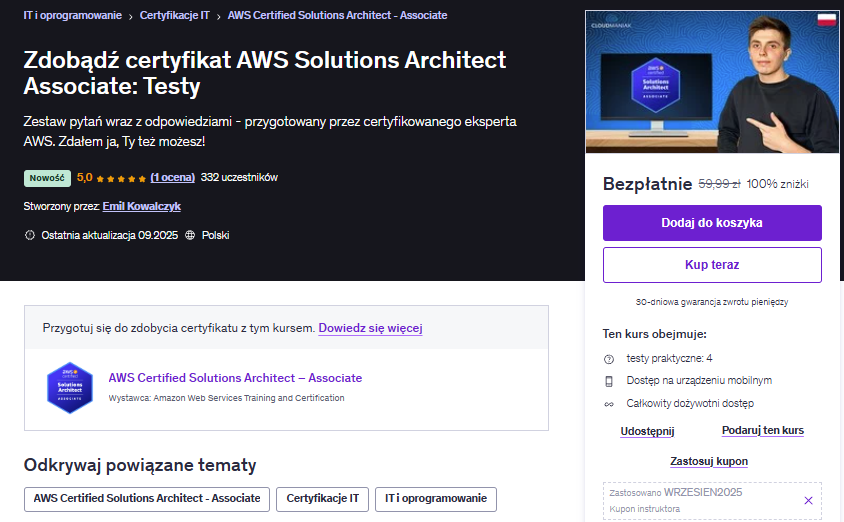Click the five-star rating icons
844x522 pixels.
click(x=121, y=178)
